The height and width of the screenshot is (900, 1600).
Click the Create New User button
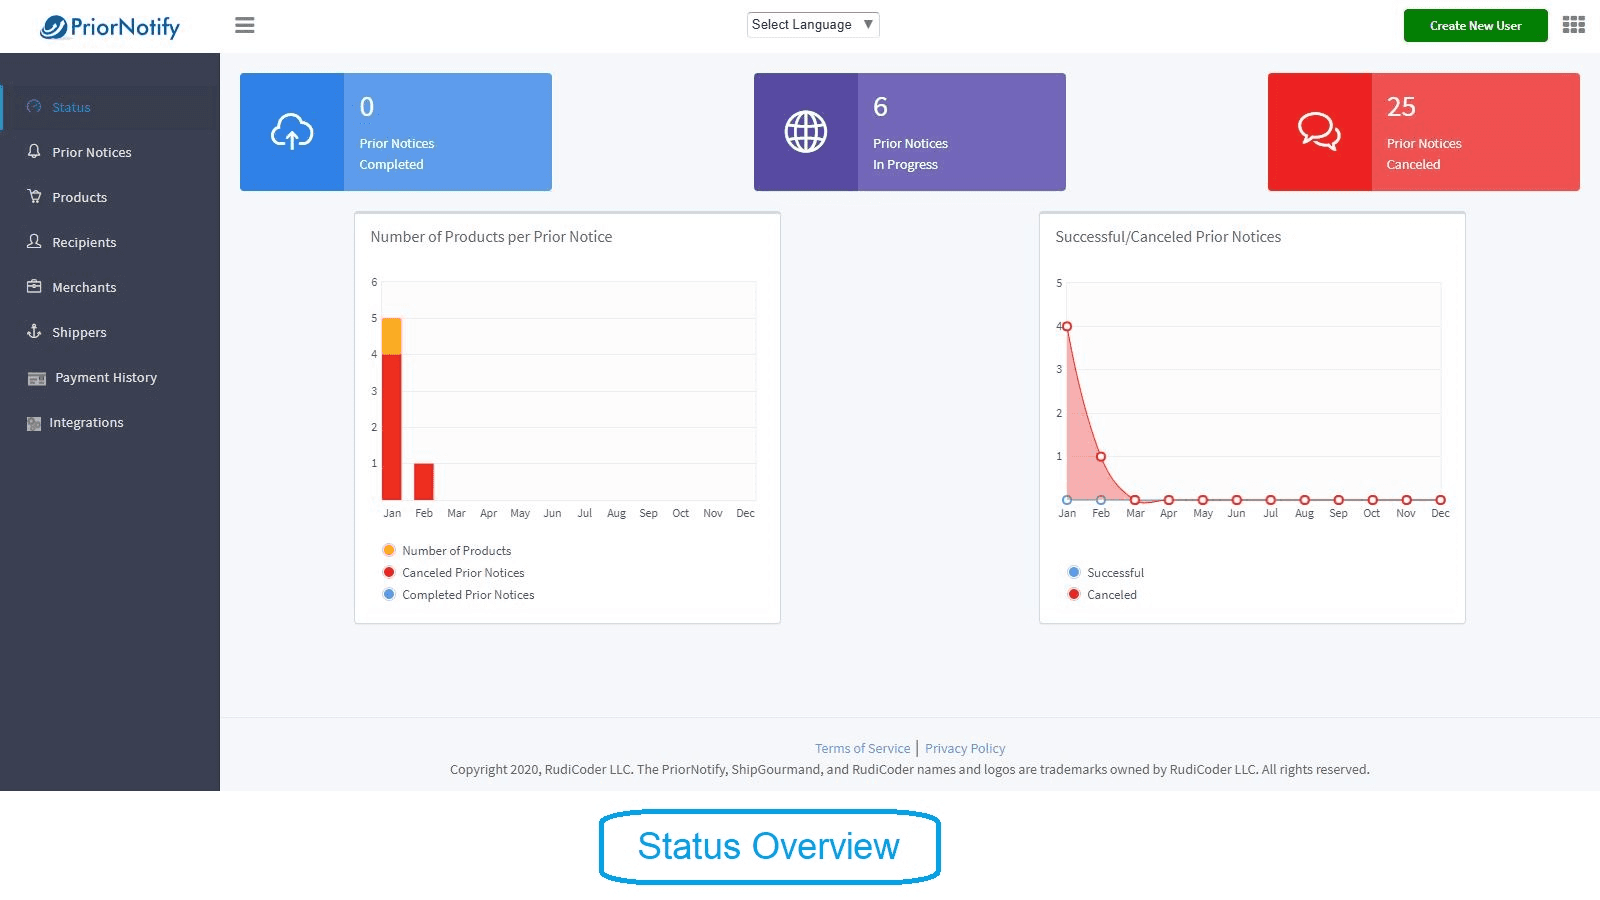(x=1475, y=25)
